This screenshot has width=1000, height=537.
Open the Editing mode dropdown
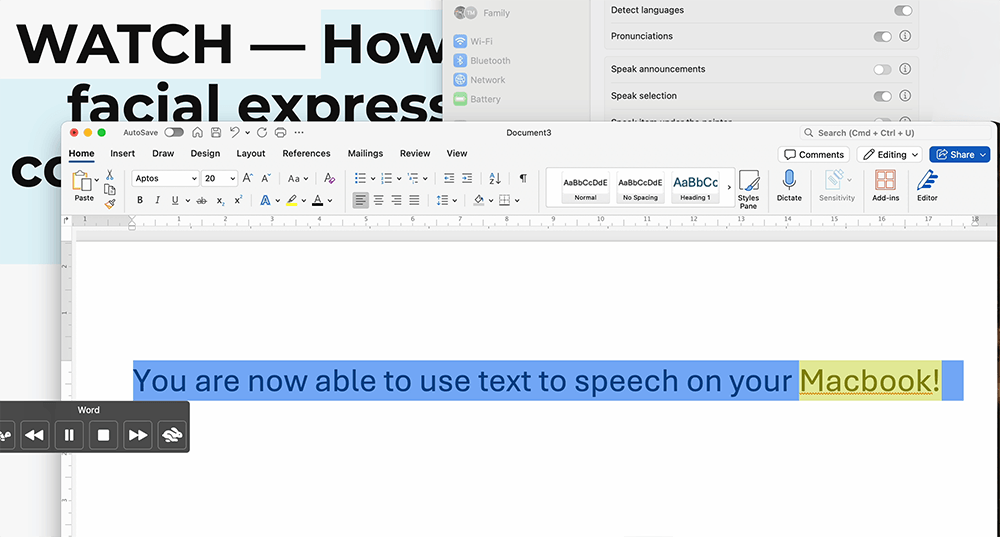click(x=891, y=155)
